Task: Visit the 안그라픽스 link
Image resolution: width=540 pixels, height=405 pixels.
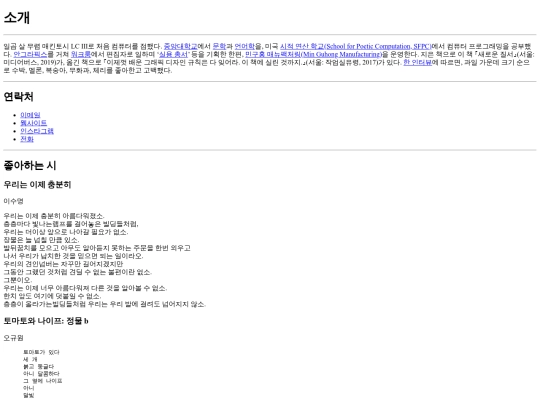Action: coord(30,54)
